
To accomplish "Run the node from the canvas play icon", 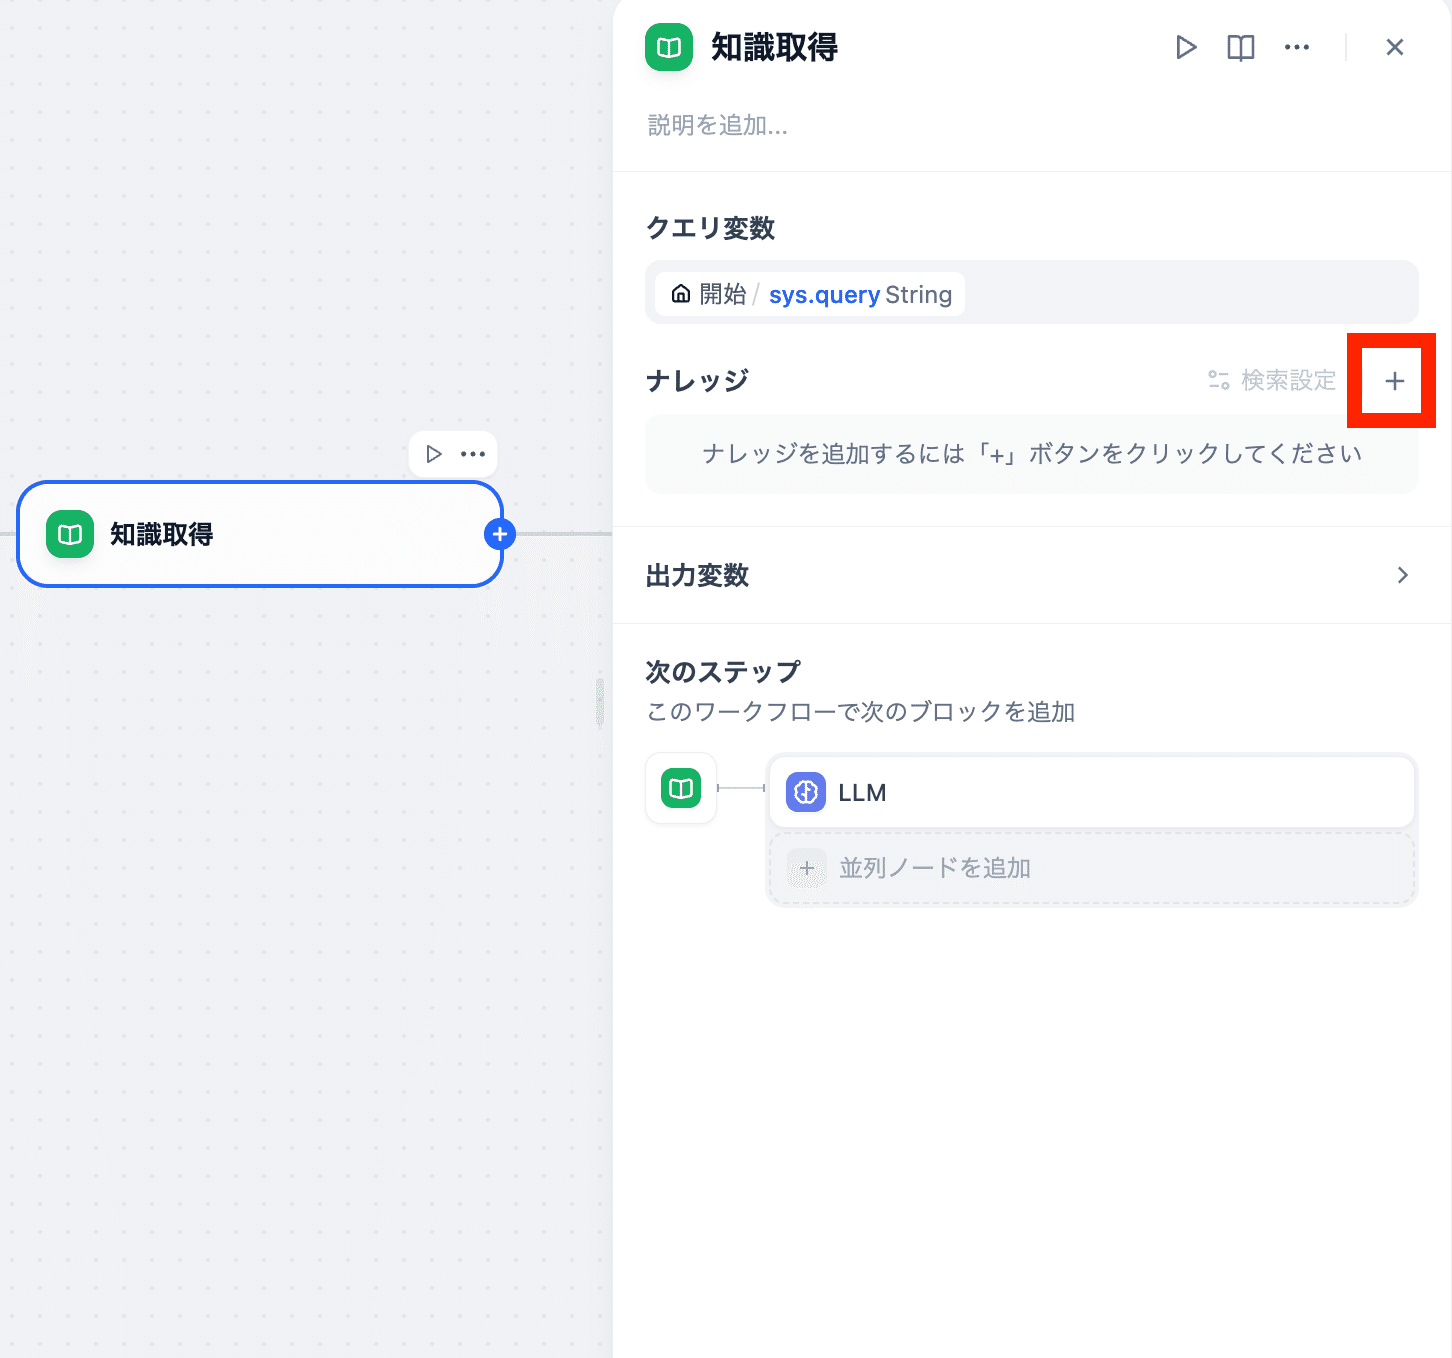I will click(434, 454).
